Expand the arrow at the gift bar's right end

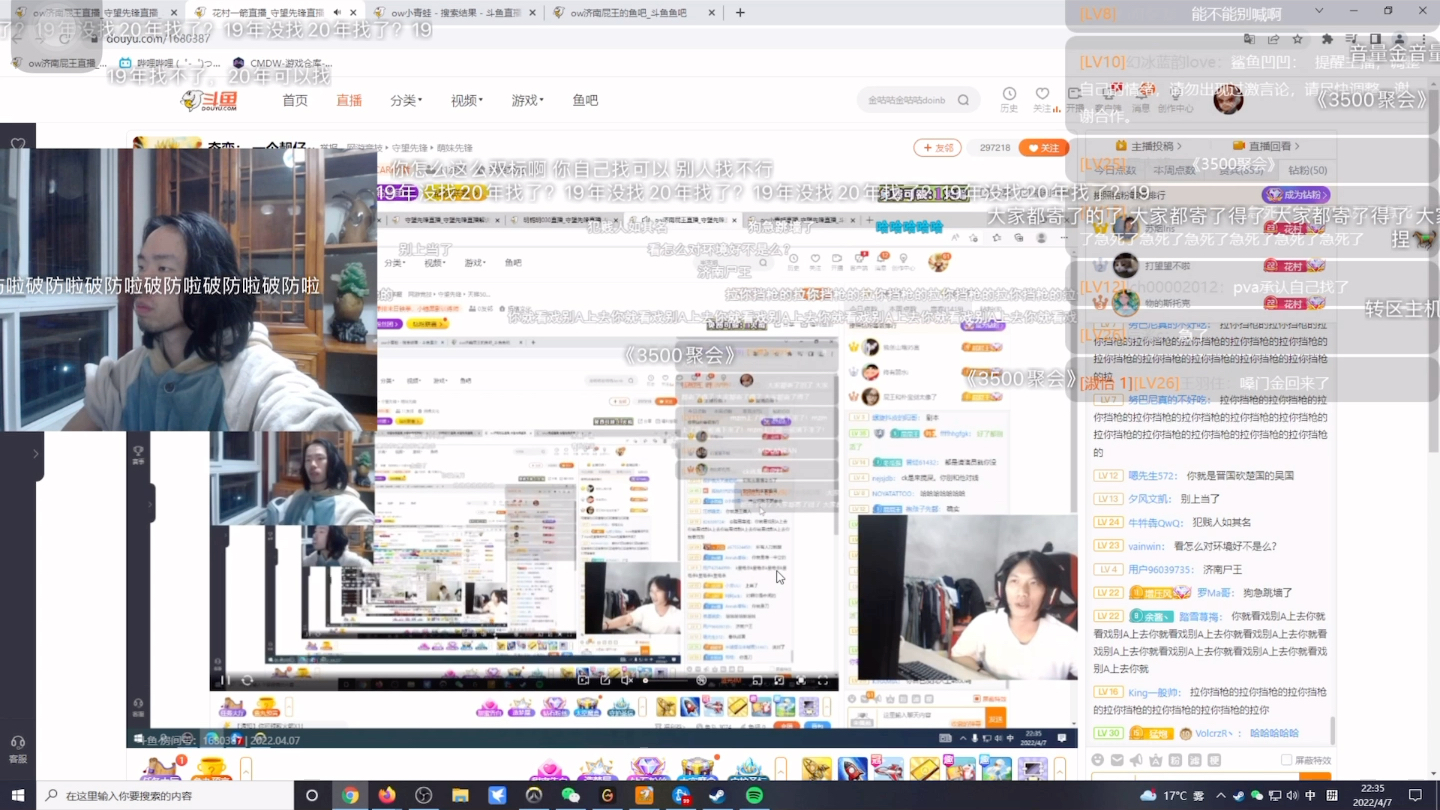click(x=1060, y=769)
